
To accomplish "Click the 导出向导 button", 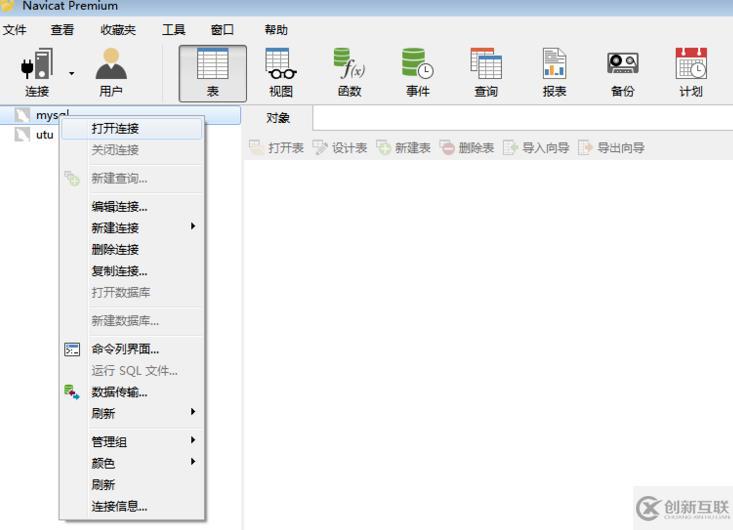I will (611, 148).
